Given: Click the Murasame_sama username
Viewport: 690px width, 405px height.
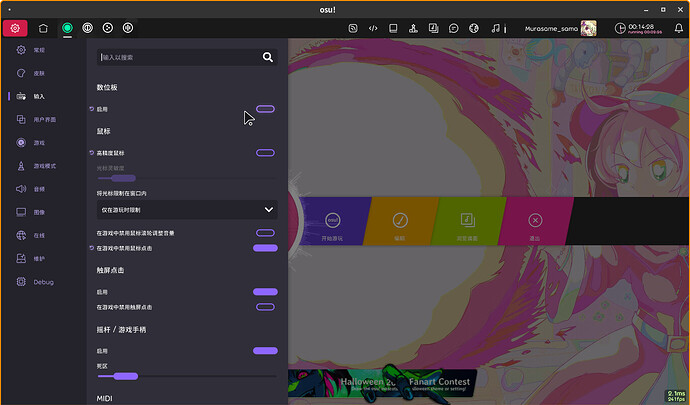Looking at the screenshot, I should point(551,29).
